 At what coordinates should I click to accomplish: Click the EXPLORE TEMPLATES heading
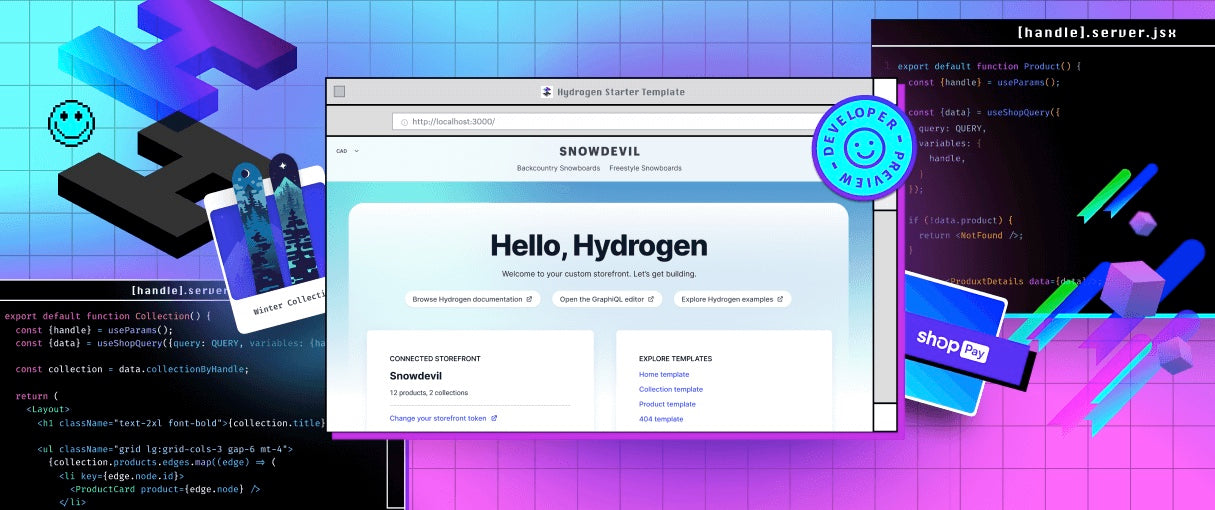pos(675,358)
